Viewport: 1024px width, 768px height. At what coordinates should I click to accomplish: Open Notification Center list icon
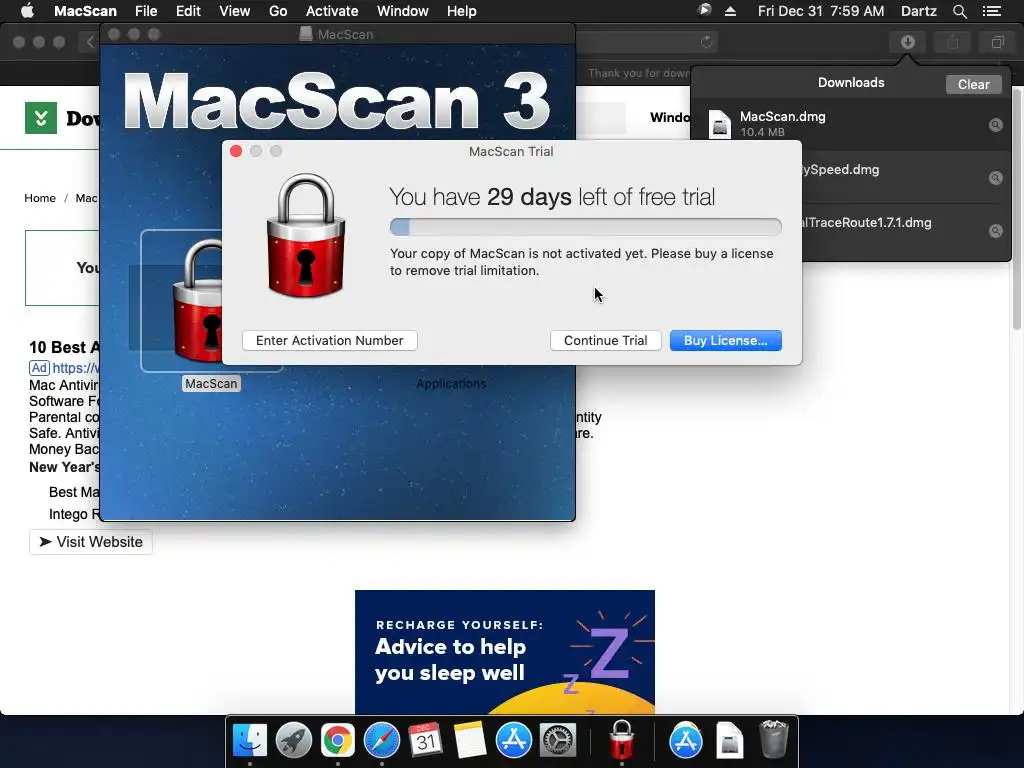pos(992,11)
